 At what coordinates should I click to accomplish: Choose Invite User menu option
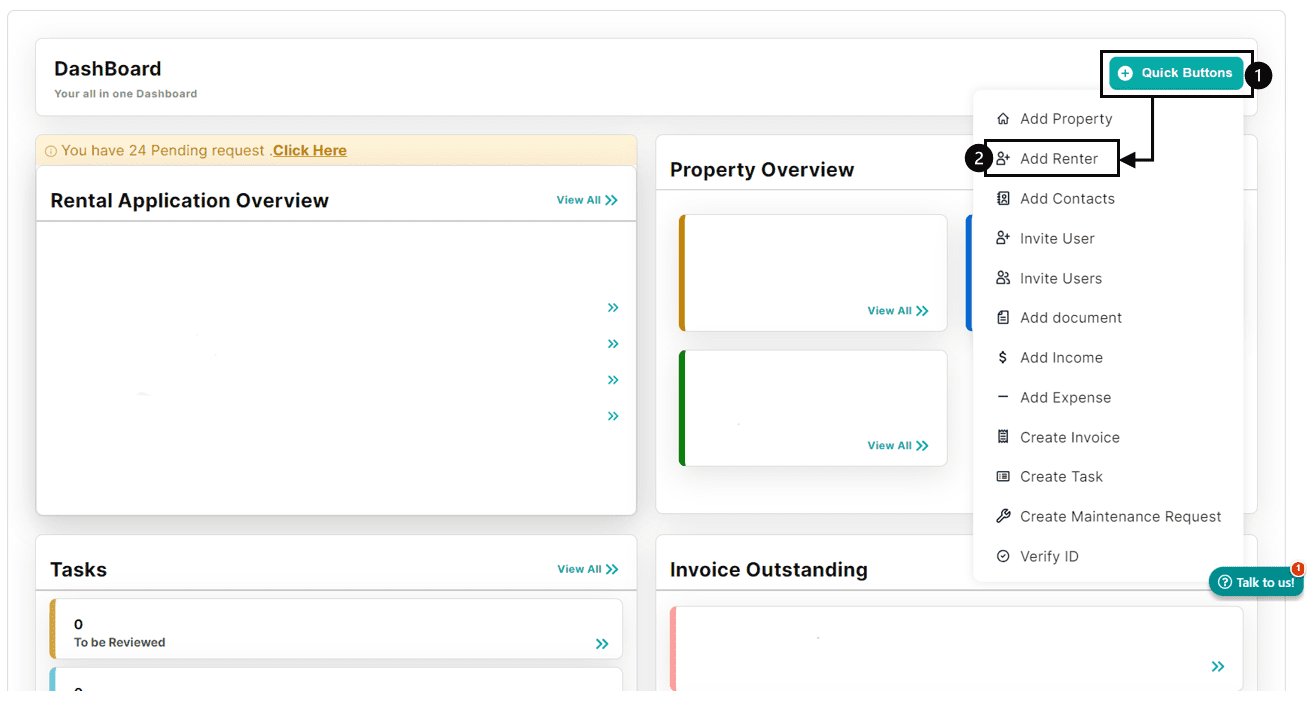point(1057,238)
